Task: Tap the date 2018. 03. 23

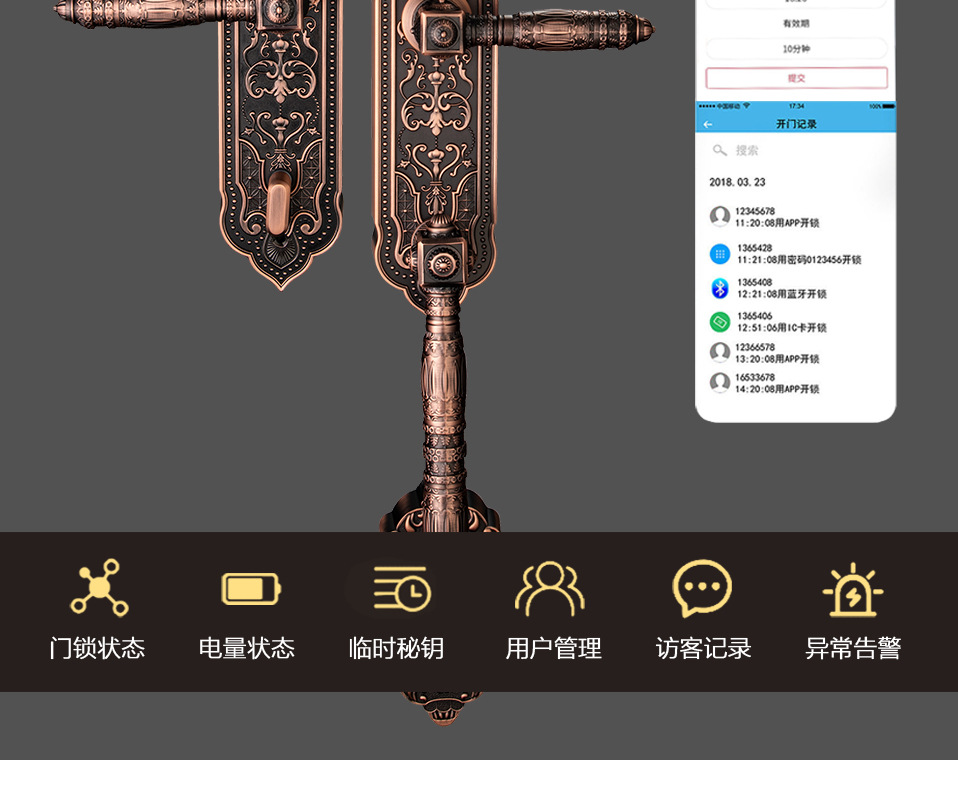Action: pyautogui.click(x=737, y=182)
